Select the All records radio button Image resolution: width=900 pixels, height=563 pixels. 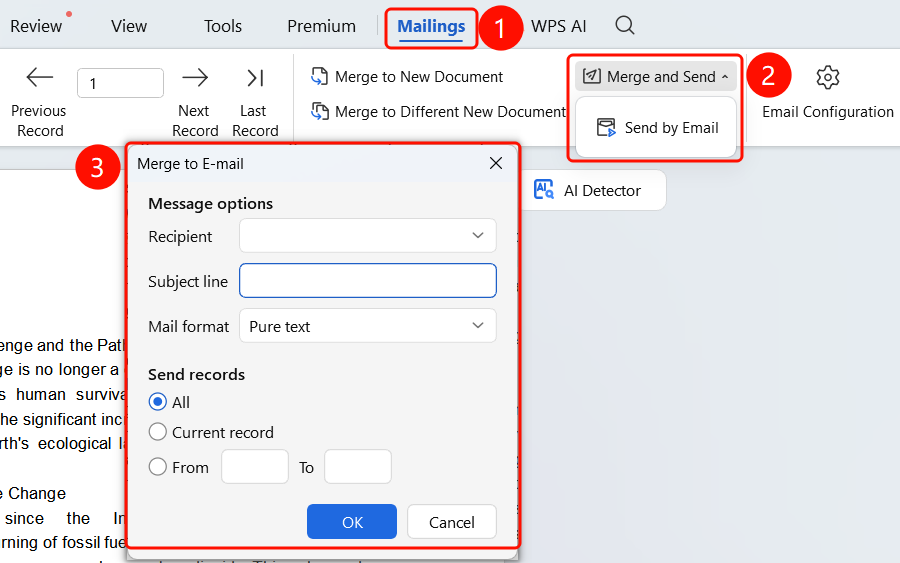[158, 402]
